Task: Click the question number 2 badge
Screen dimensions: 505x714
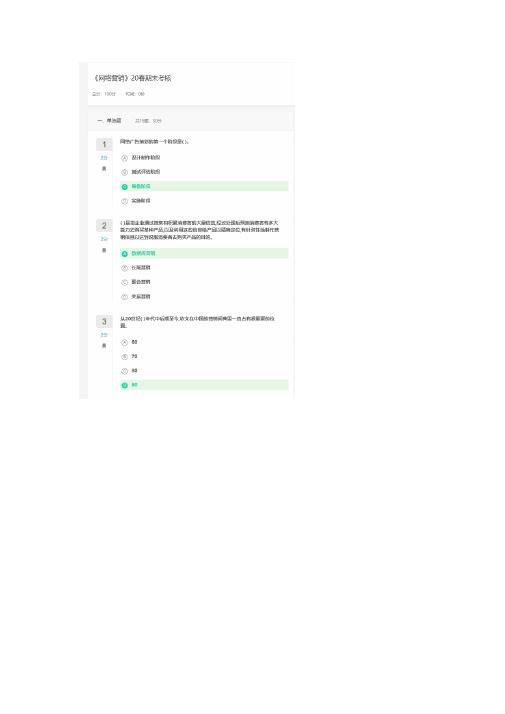Action: [x=104, y=225]
